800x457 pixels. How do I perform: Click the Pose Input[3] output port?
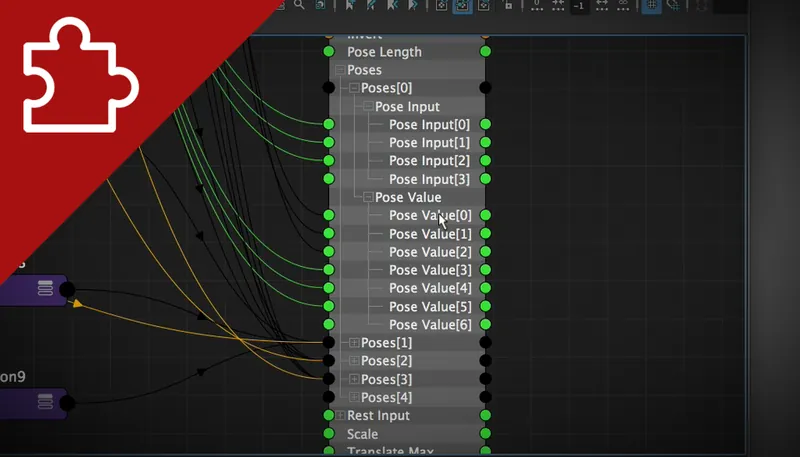click(x=486, y=179)
